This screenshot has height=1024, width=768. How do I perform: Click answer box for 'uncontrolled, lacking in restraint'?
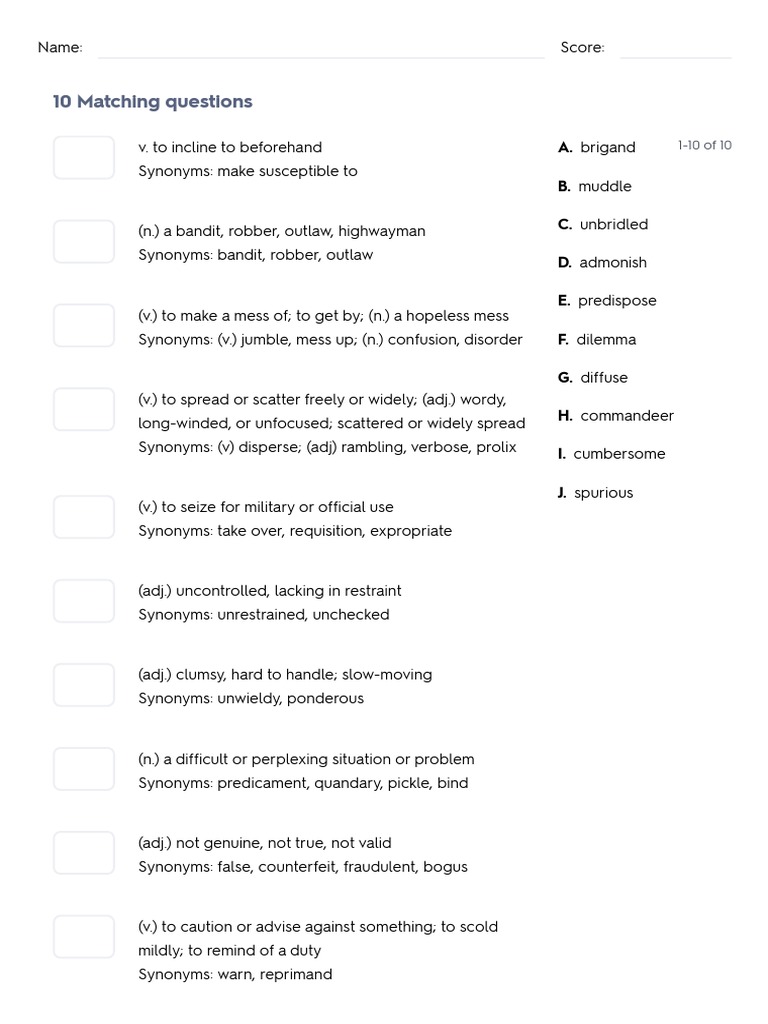coord(84,601)
